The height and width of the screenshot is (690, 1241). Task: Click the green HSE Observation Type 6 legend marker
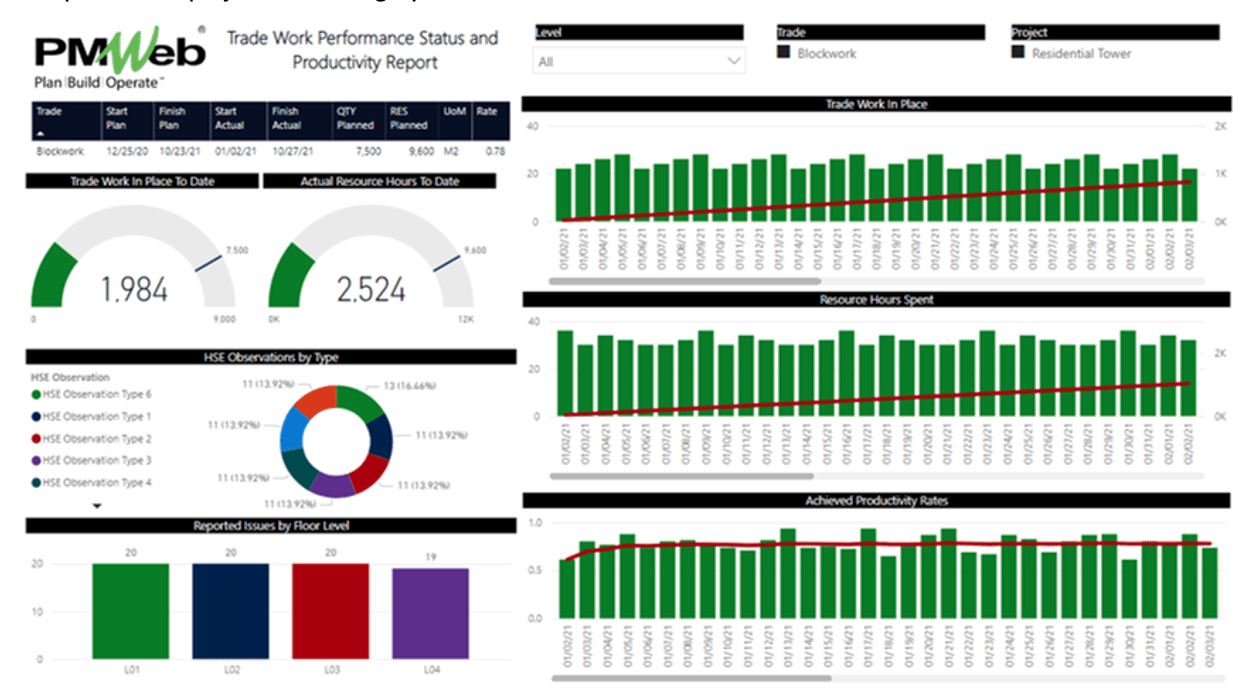tap(36, 395)
